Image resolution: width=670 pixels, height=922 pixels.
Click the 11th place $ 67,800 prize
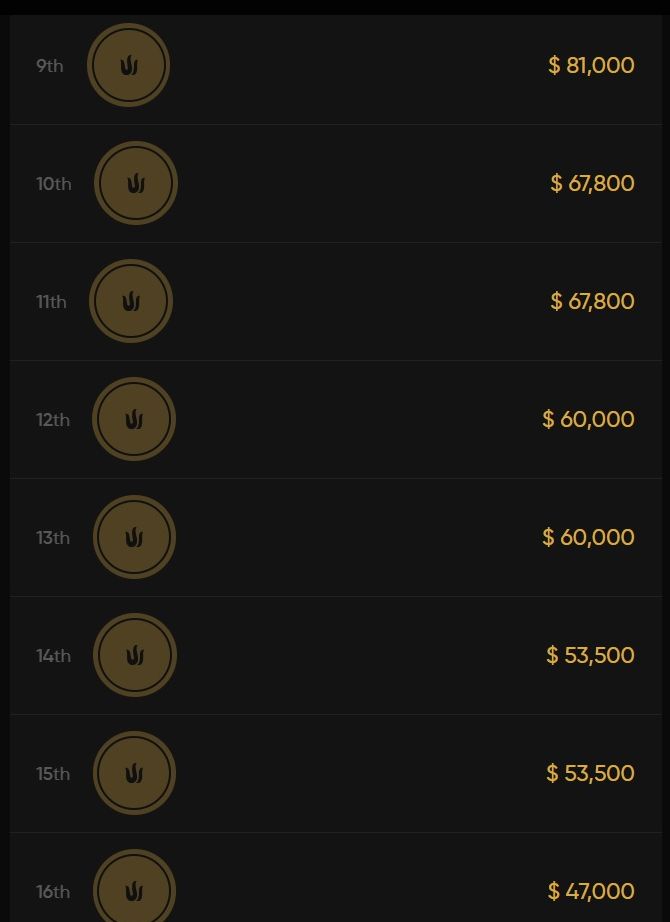[x=592, y=302]
